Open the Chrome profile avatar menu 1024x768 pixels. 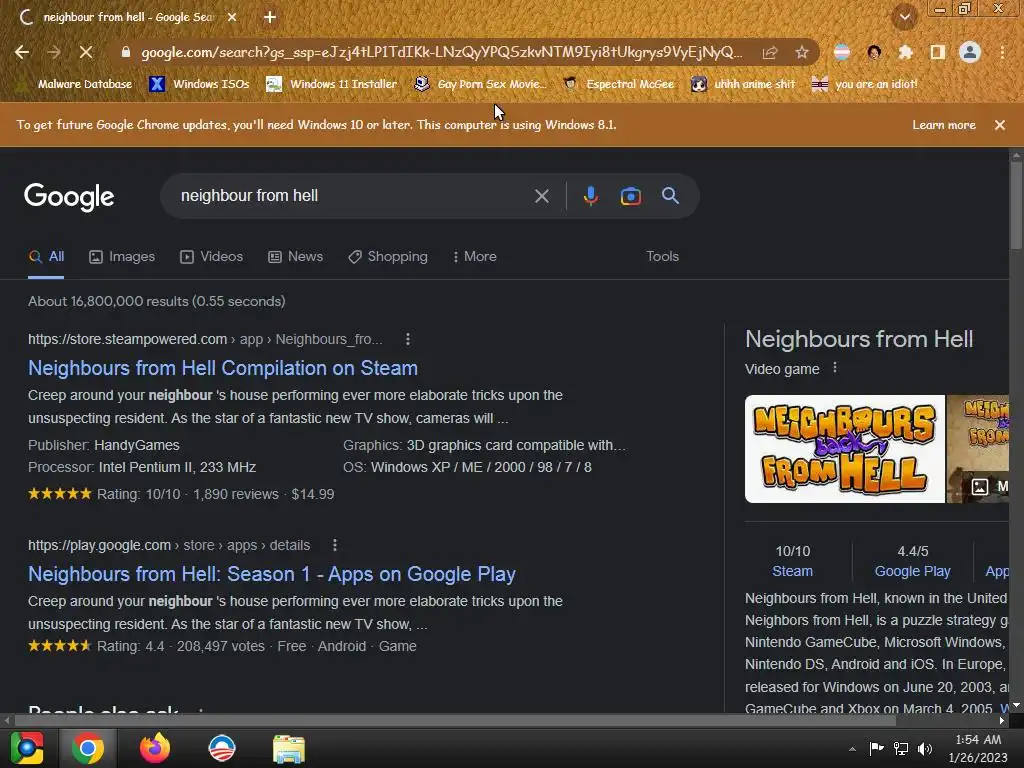[x=970, y=52]
